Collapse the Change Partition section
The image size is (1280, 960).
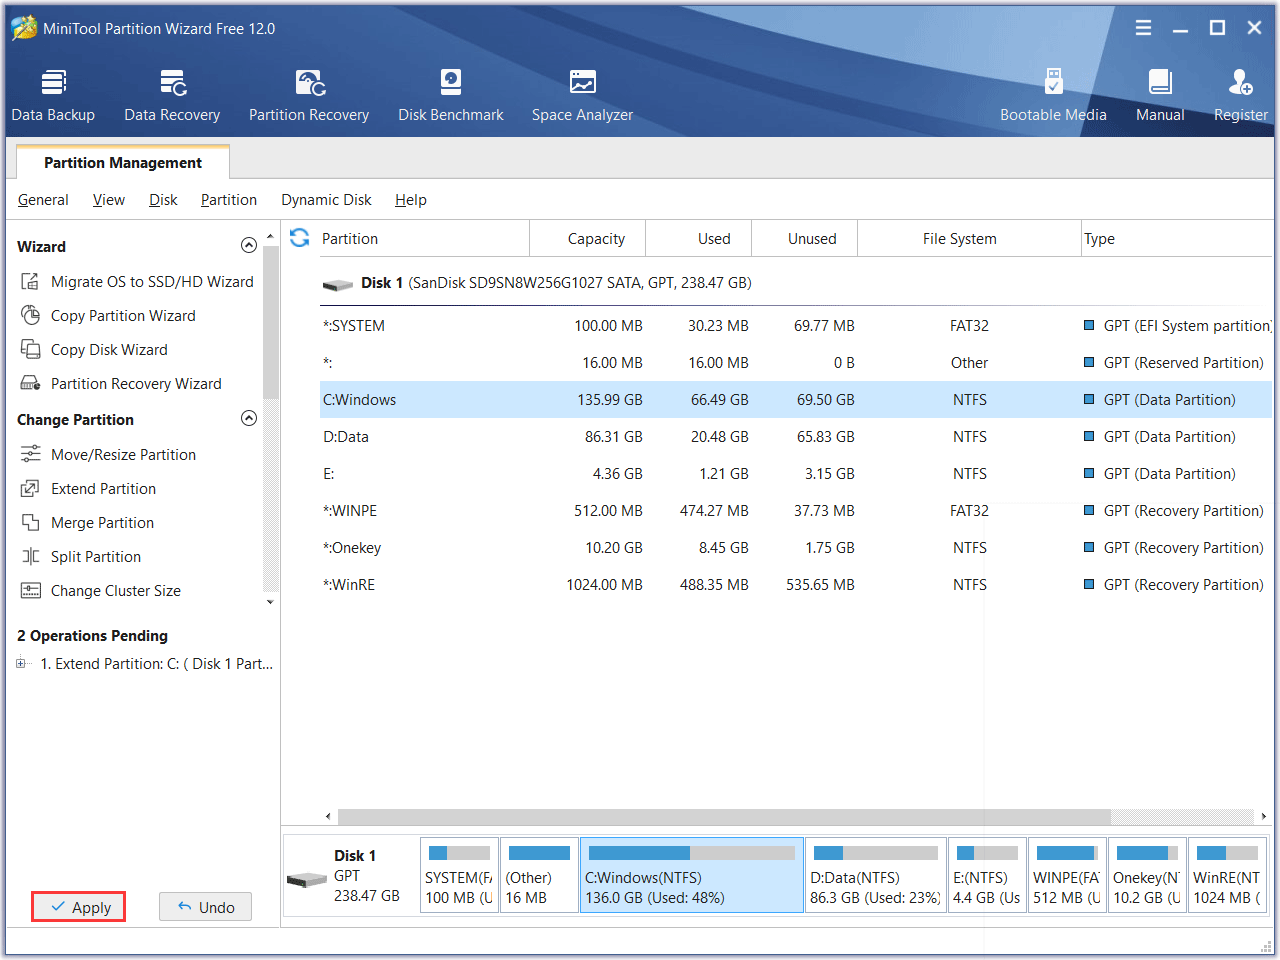249,419
